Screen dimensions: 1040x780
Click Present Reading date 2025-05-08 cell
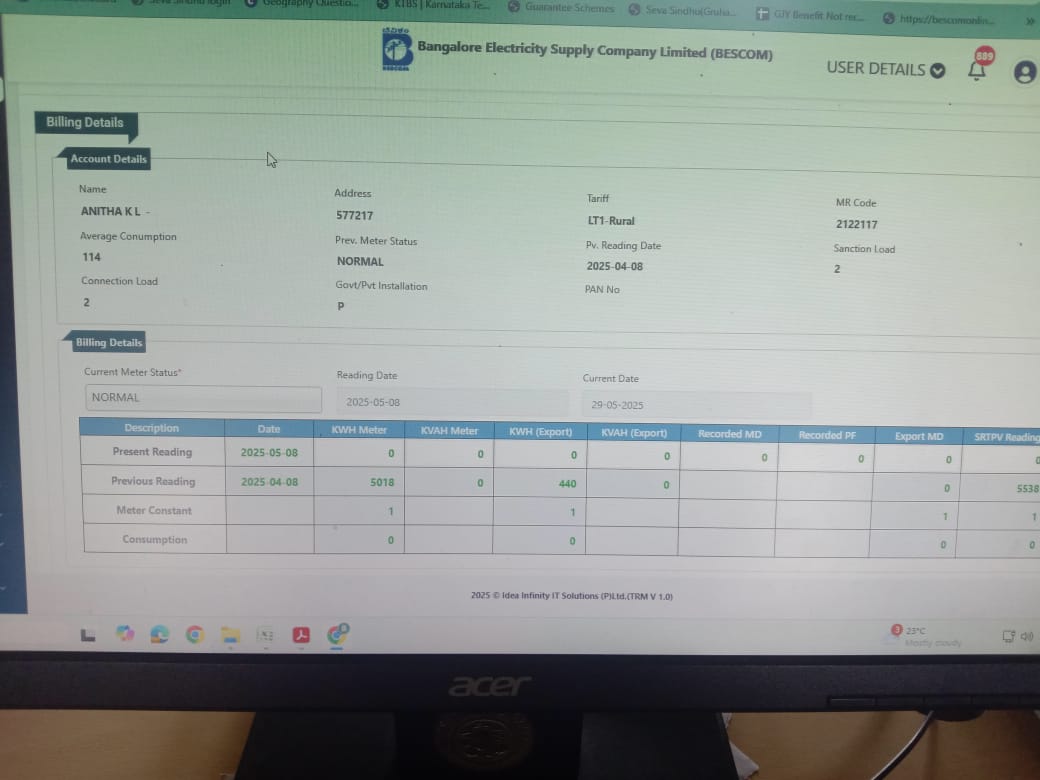[269, 452]
